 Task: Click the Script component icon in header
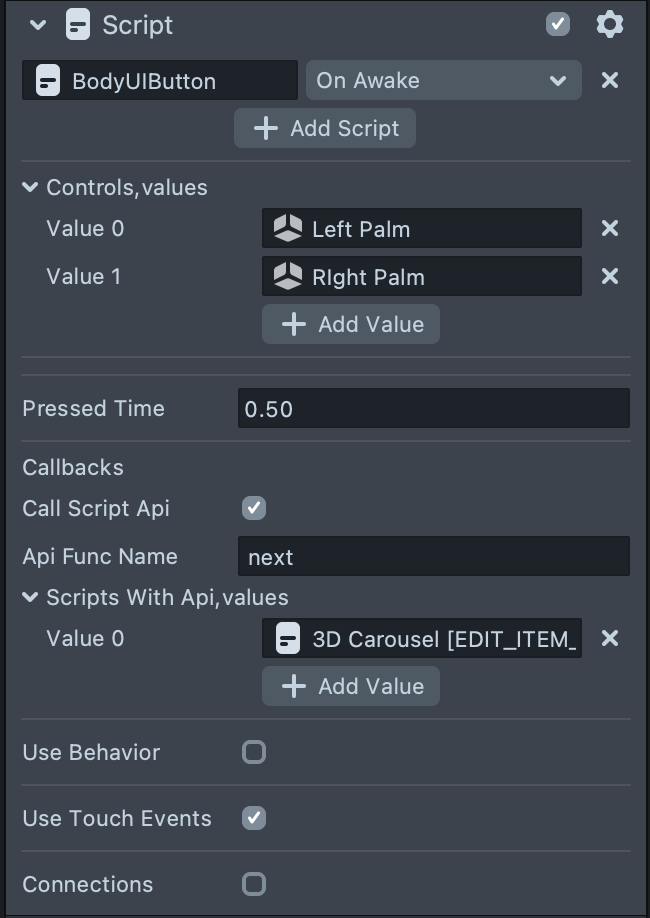pos(78,25)
